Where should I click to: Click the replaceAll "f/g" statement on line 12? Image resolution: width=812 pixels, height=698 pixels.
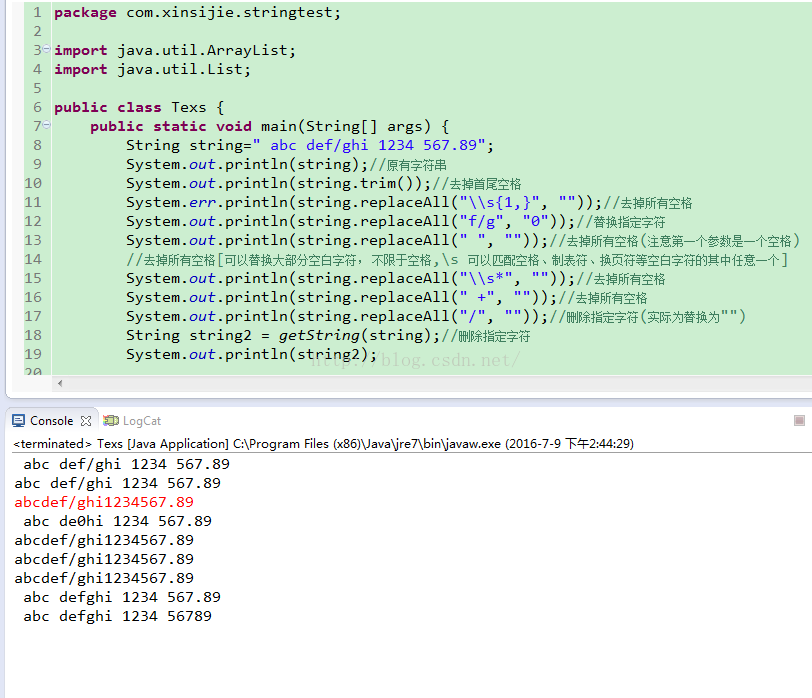click(x=351, y=222)
